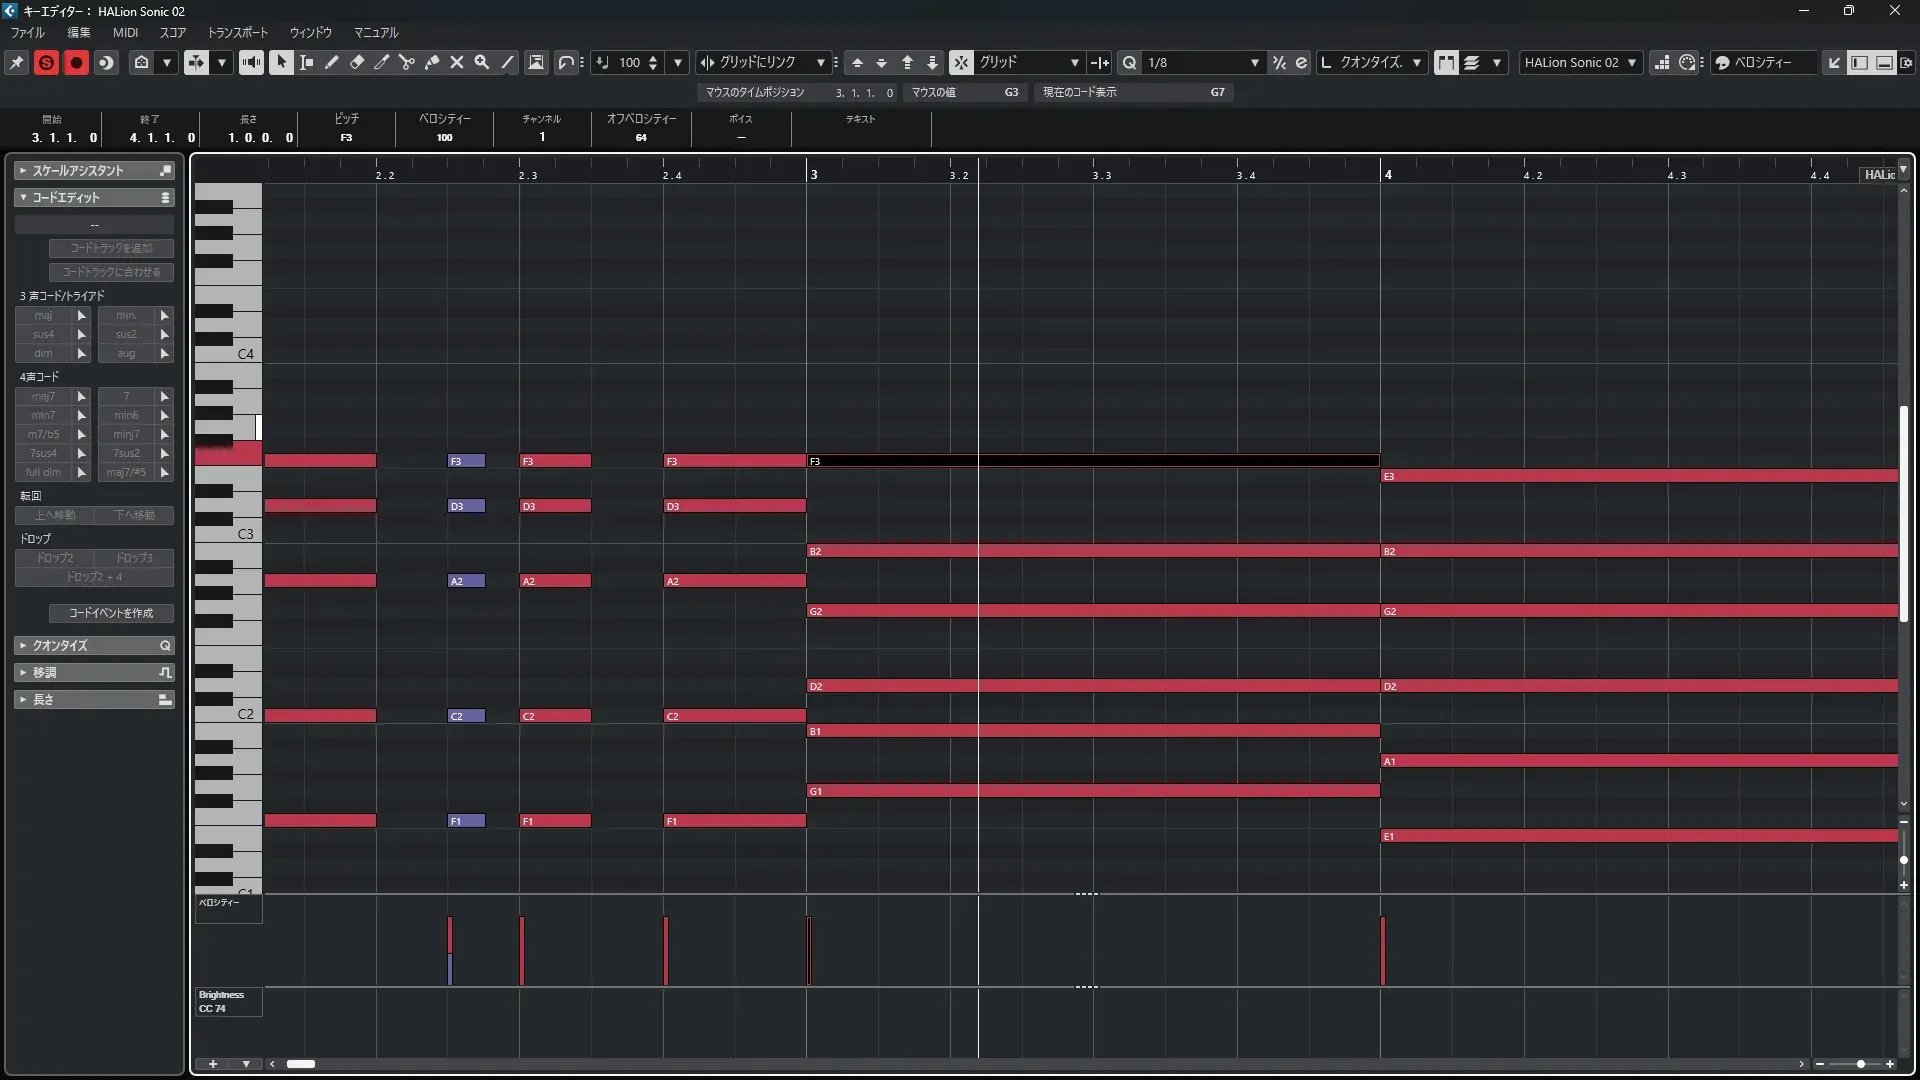Screen dimensions: 1920x1080
Task: Toggle Acoustic Feedback speaker button
Action: coord(251,62)
